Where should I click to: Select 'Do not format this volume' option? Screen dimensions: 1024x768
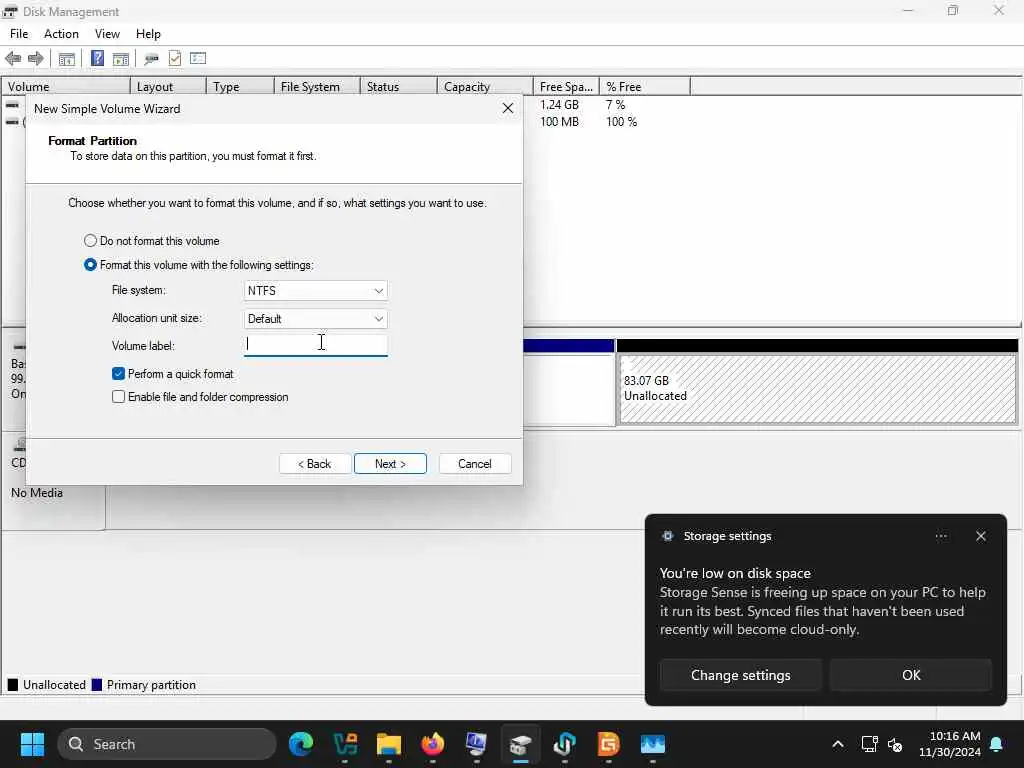coord(152,241)
